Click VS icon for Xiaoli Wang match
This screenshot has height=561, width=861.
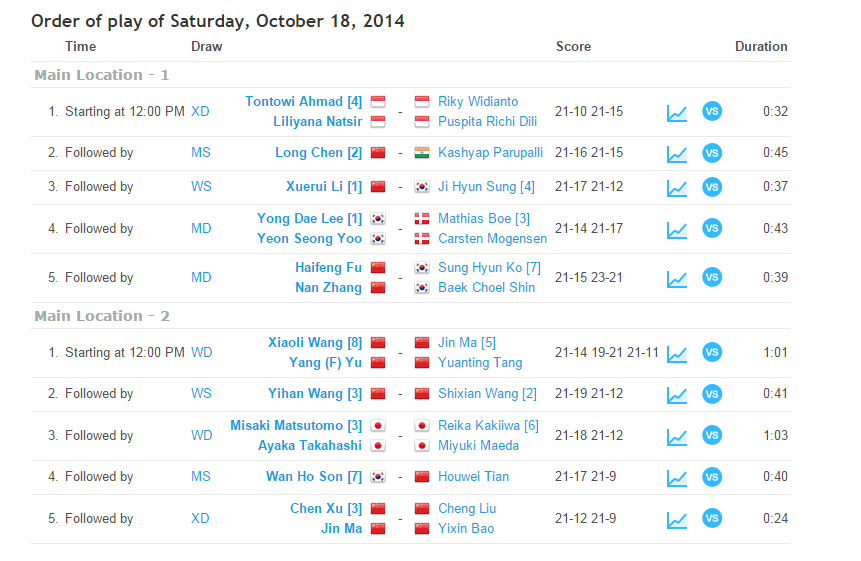point(712,353)
